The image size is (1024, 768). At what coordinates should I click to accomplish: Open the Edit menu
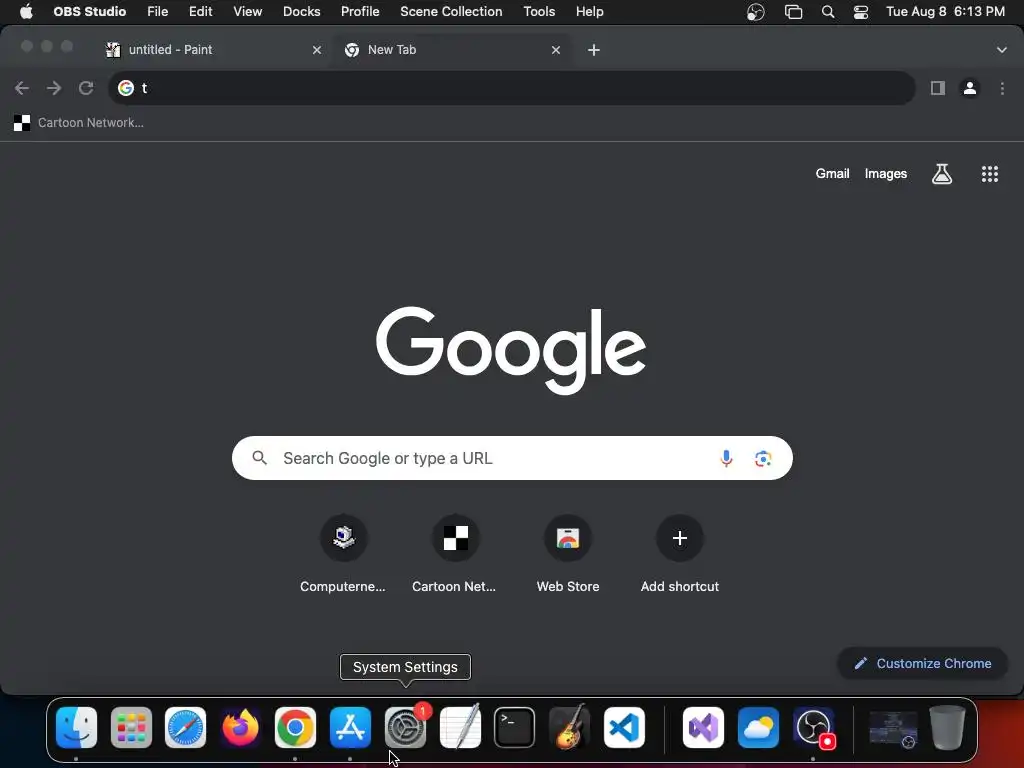pos(200,12)
